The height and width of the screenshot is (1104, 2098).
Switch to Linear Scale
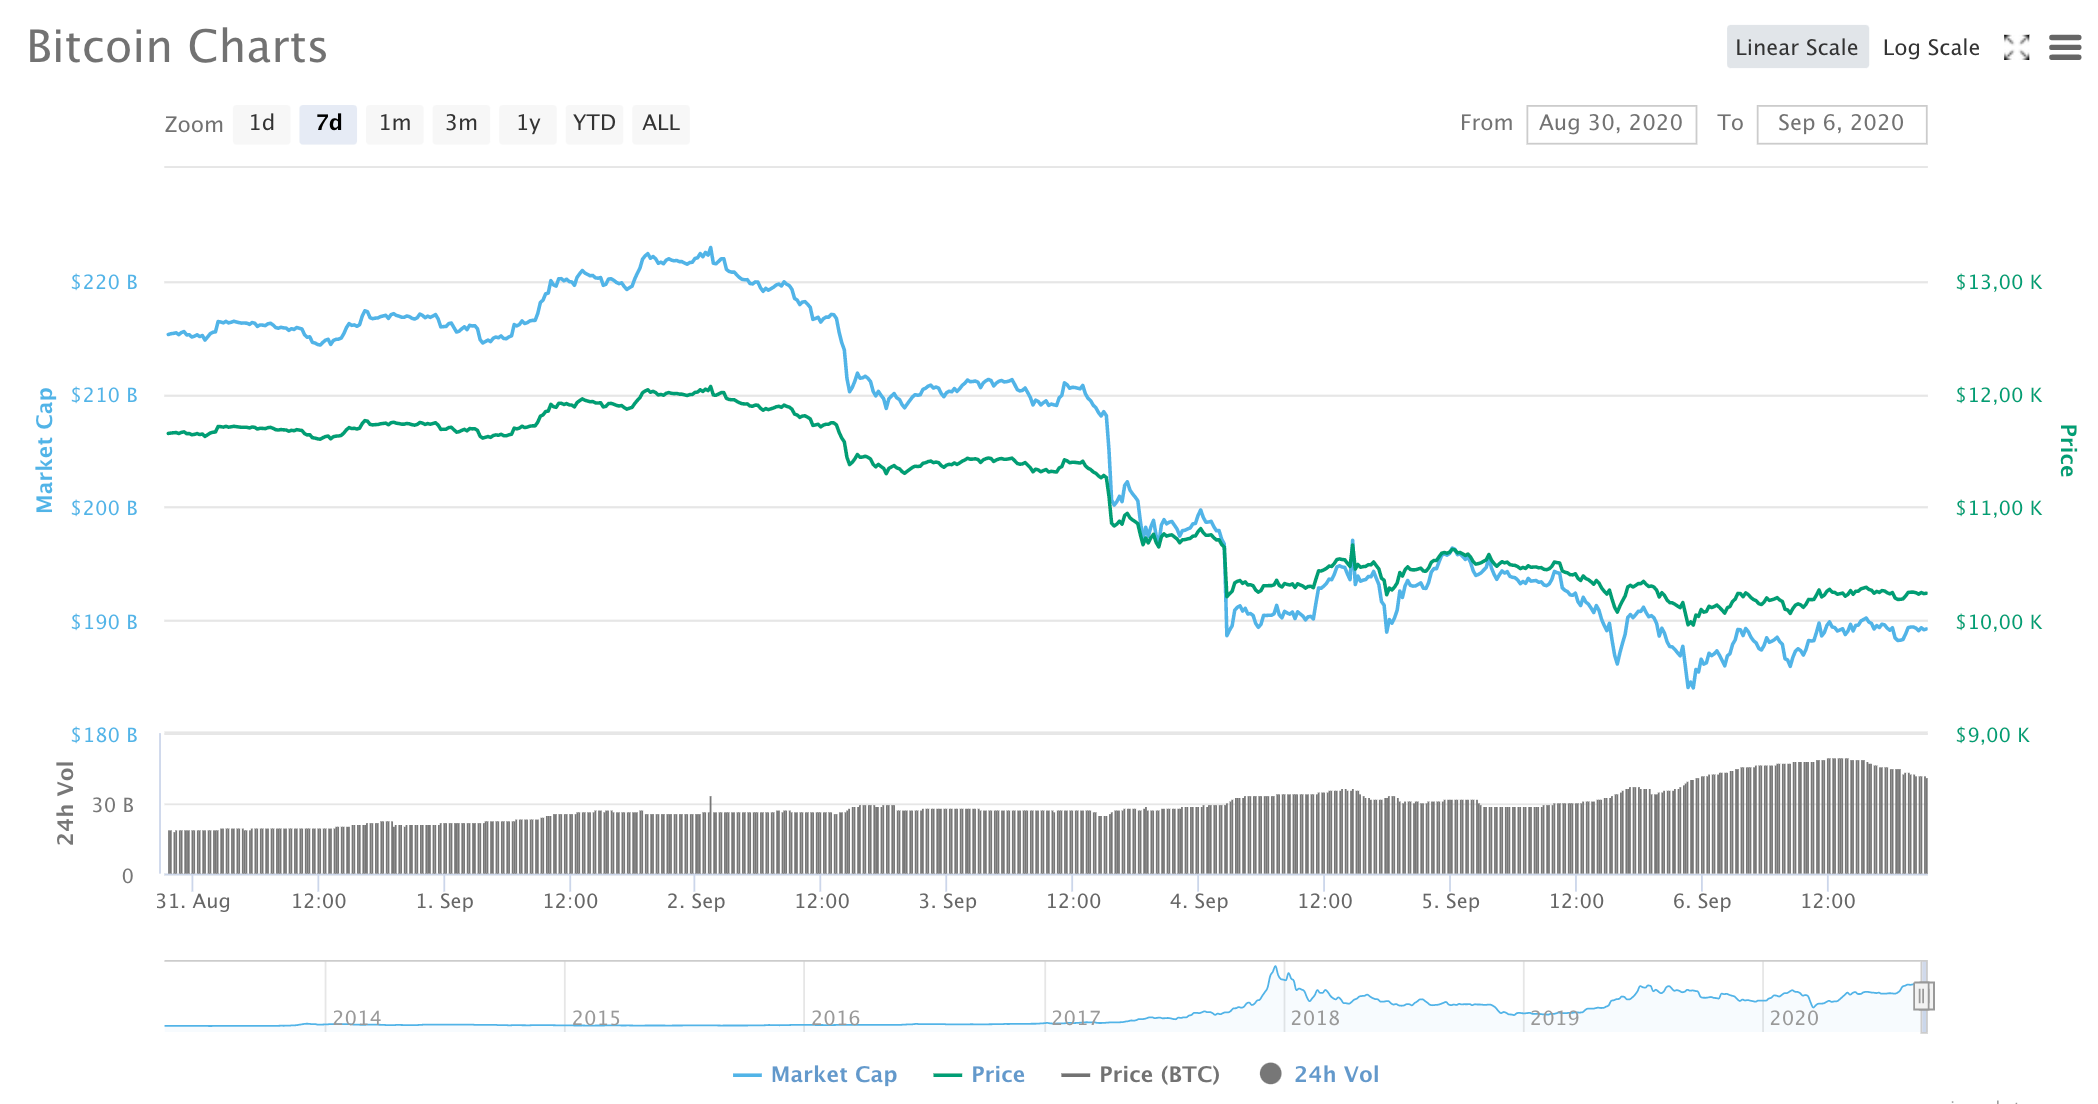(x=1796, y=47)
